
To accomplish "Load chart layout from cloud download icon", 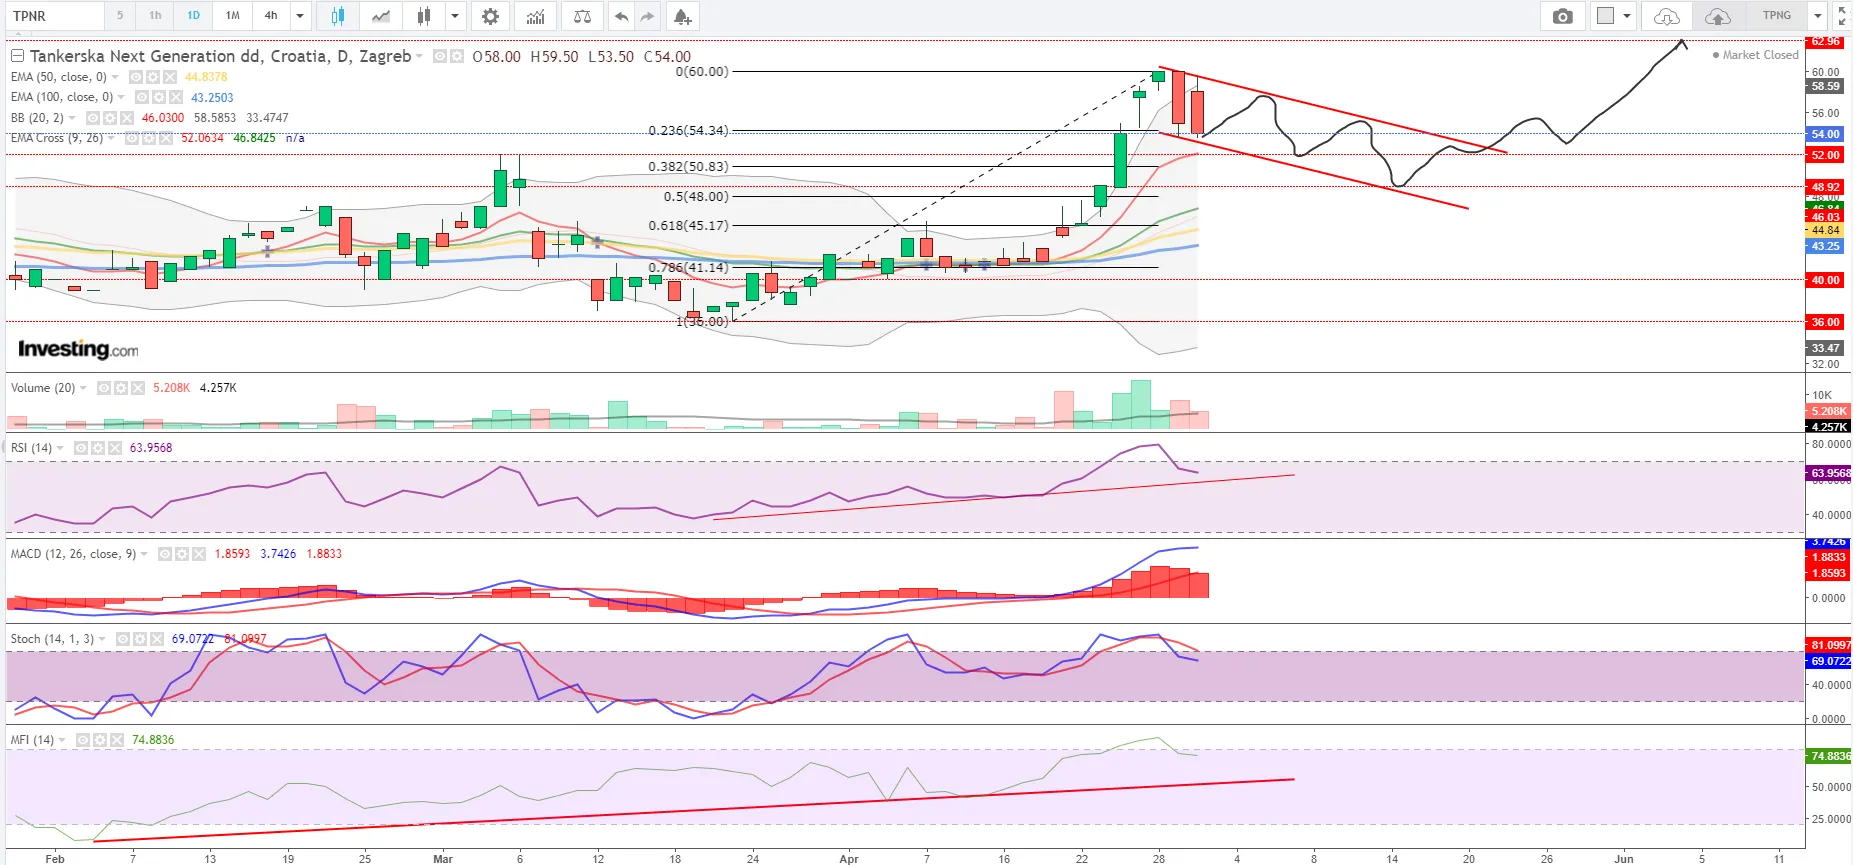I will [1666, 16].
